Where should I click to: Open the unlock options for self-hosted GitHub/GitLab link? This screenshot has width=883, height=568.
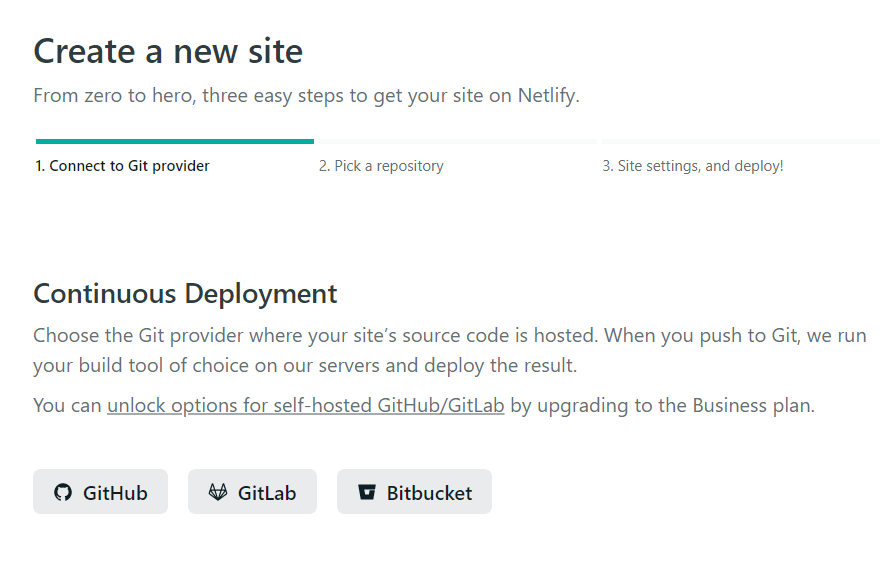point(306,405)
